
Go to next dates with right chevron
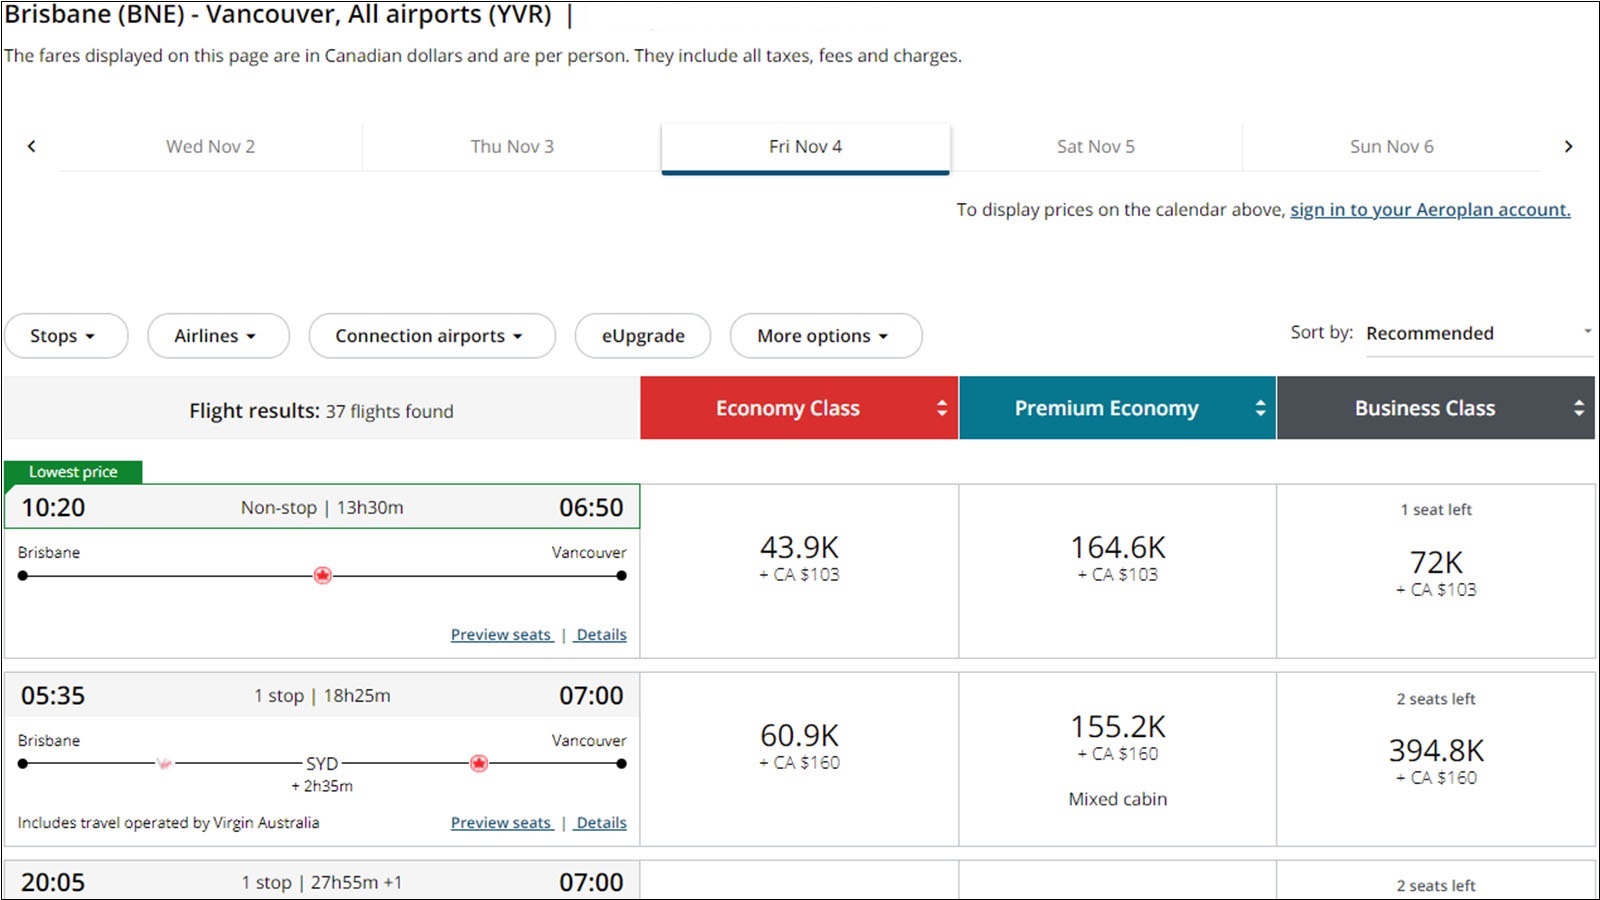coord(1568,146)
